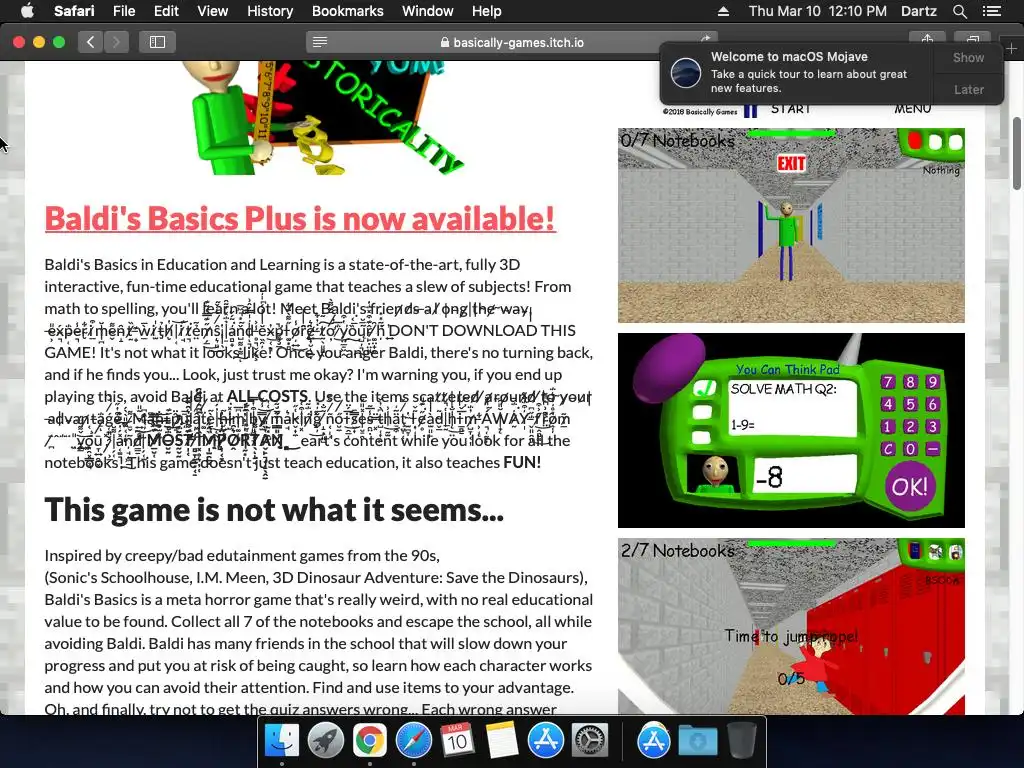
Task: Click the eject icon in menu bar
Action: click(723, 11)
